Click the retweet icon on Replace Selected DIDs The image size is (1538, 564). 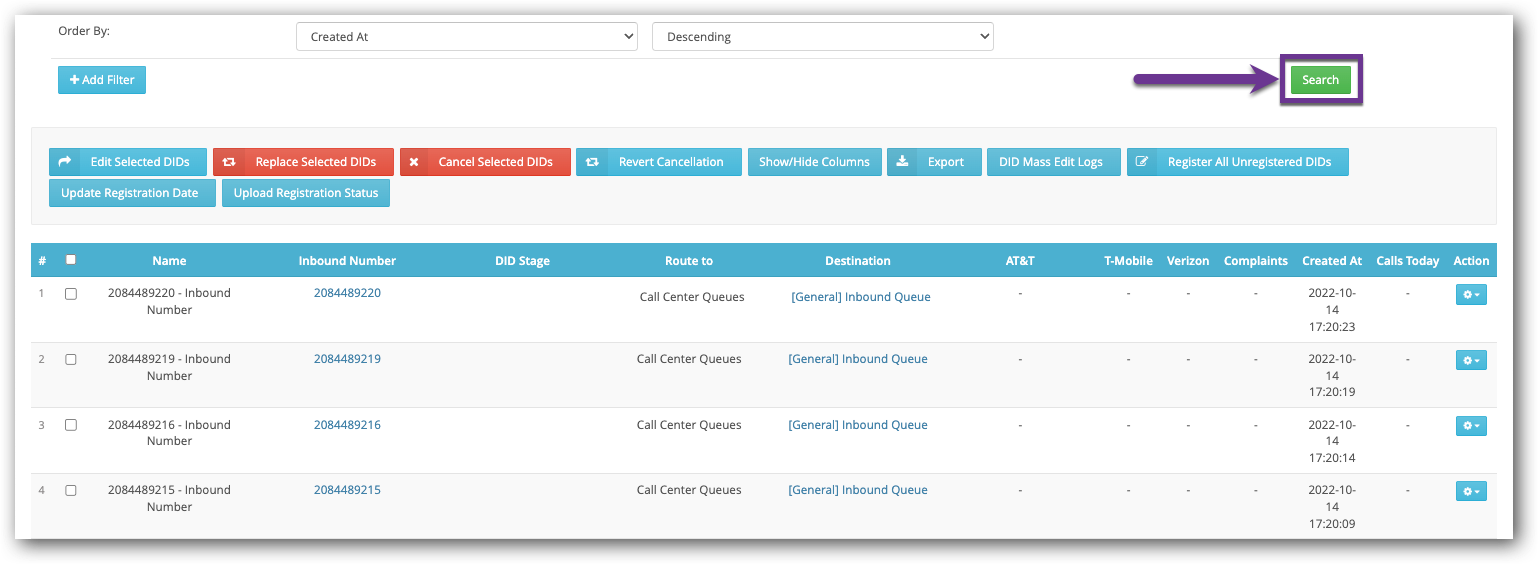pyautogui.click(x=229, y=162)
